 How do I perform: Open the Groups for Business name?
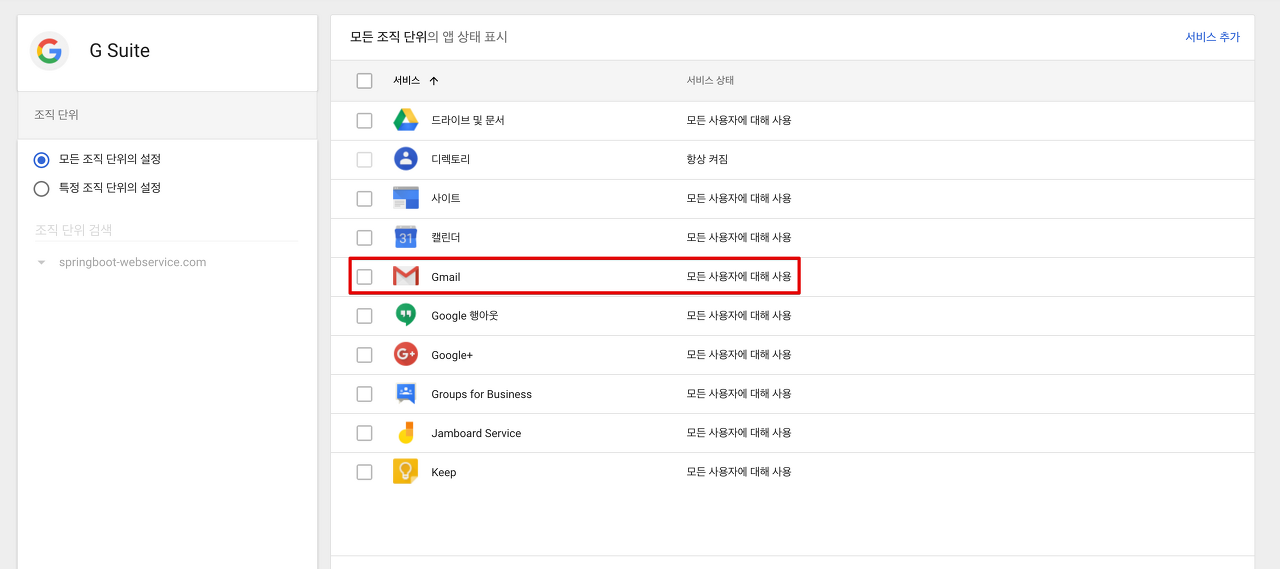pyautogui.click(x=482, y=394)
